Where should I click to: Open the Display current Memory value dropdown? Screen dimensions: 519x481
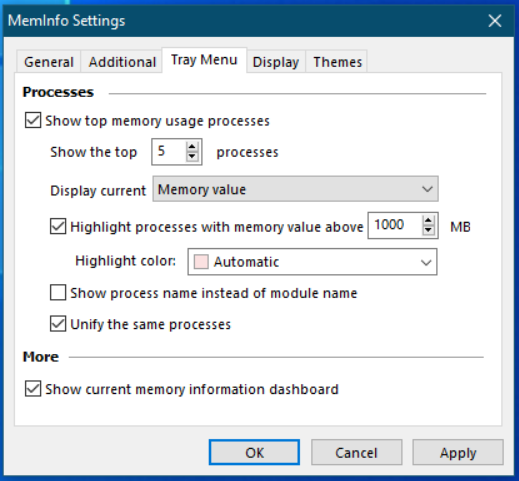point(295,189)
